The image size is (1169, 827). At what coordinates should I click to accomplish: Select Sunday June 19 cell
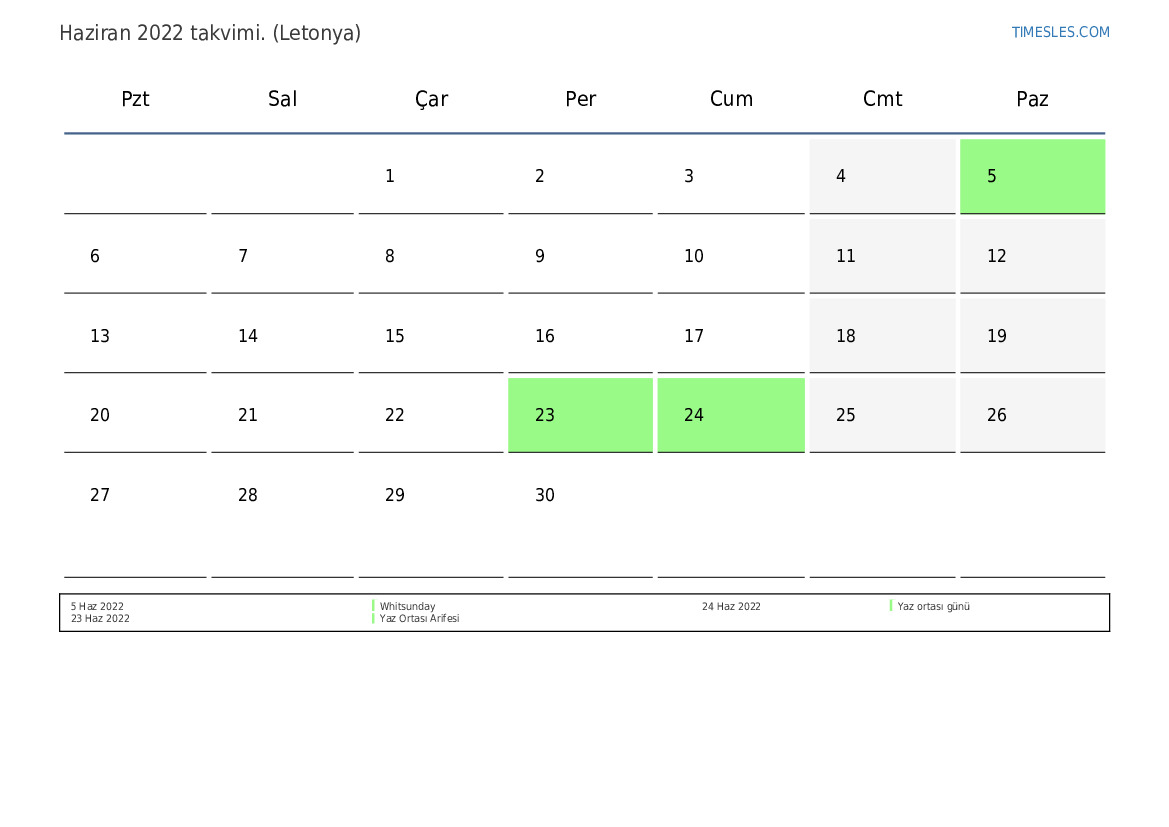(1032, 336)
